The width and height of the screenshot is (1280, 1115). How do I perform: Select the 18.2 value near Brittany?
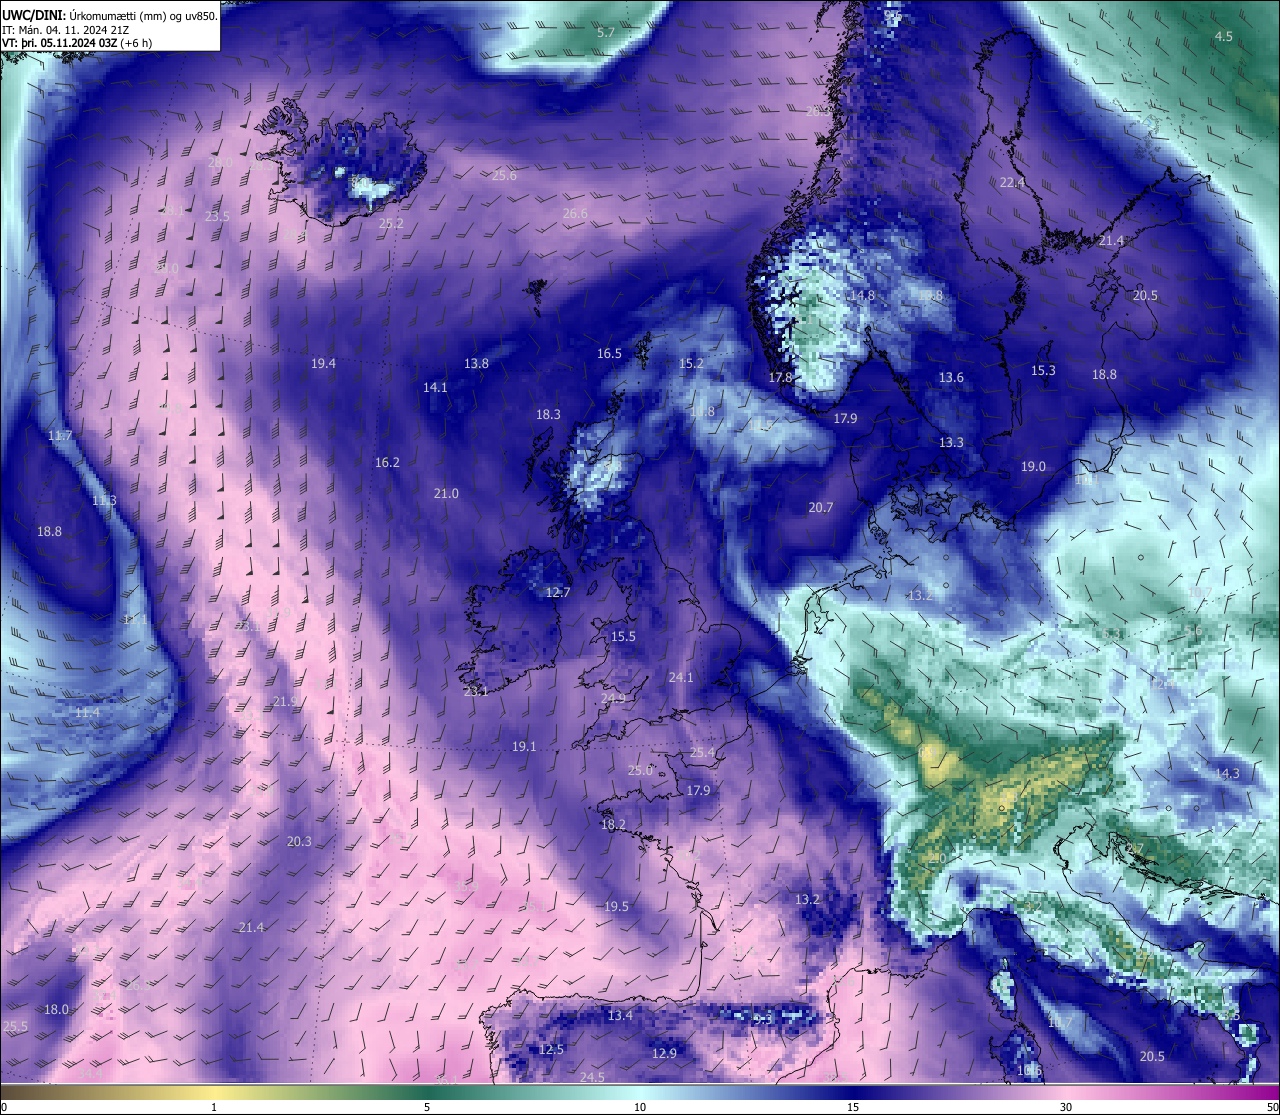point(613,825)
